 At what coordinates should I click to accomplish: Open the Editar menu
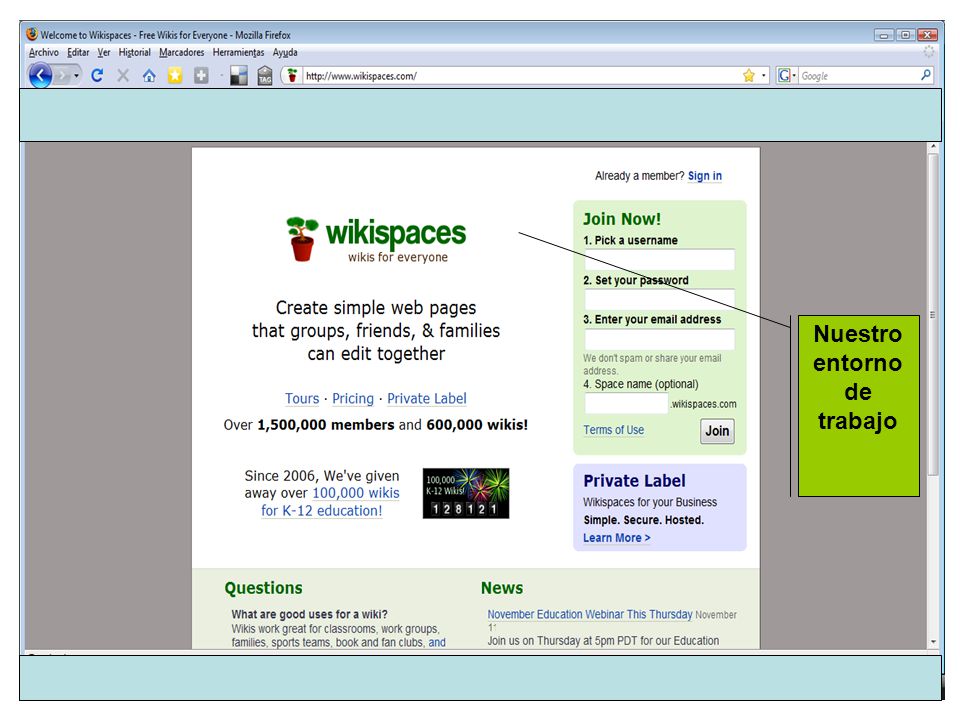(x=78, y=53)
